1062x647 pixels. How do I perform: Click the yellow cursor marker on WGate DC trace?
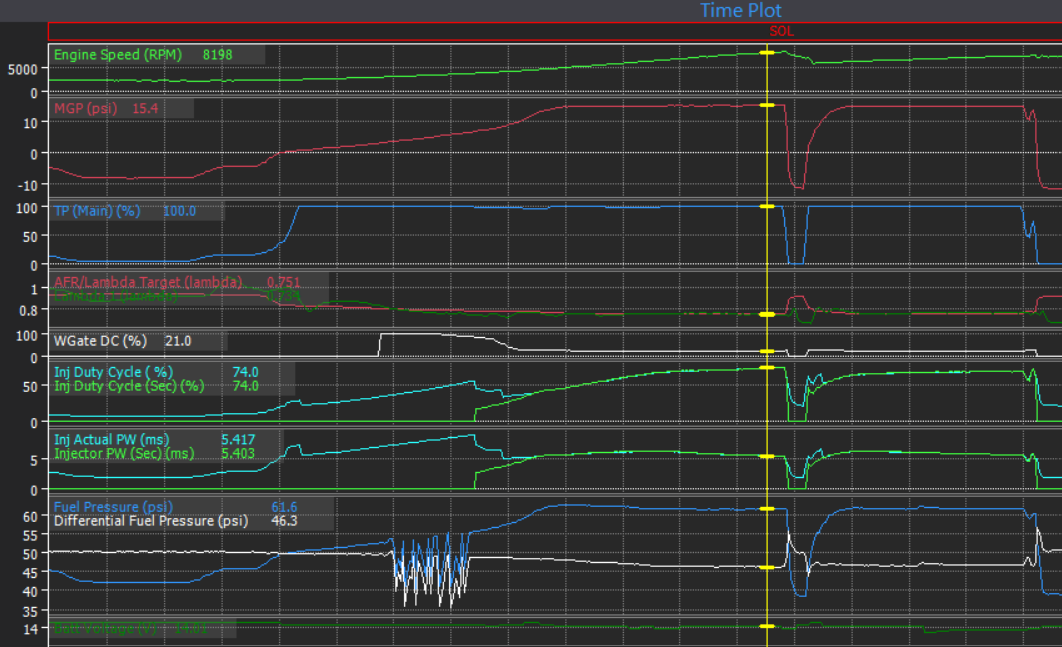coord(767,352)
